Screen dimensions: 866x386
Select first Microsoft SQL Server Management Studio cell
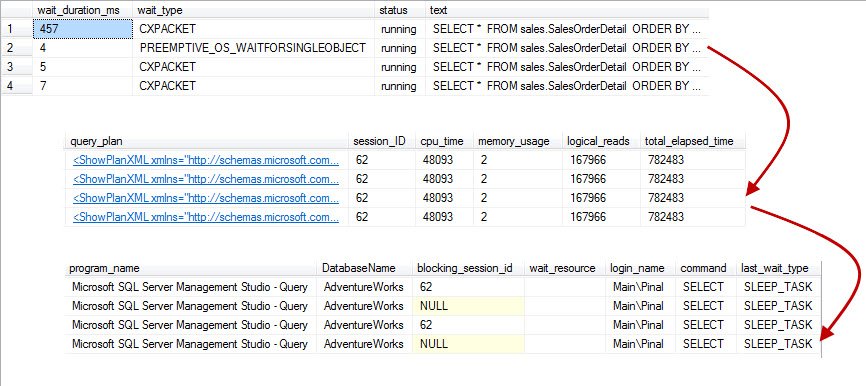pos(191,287)
